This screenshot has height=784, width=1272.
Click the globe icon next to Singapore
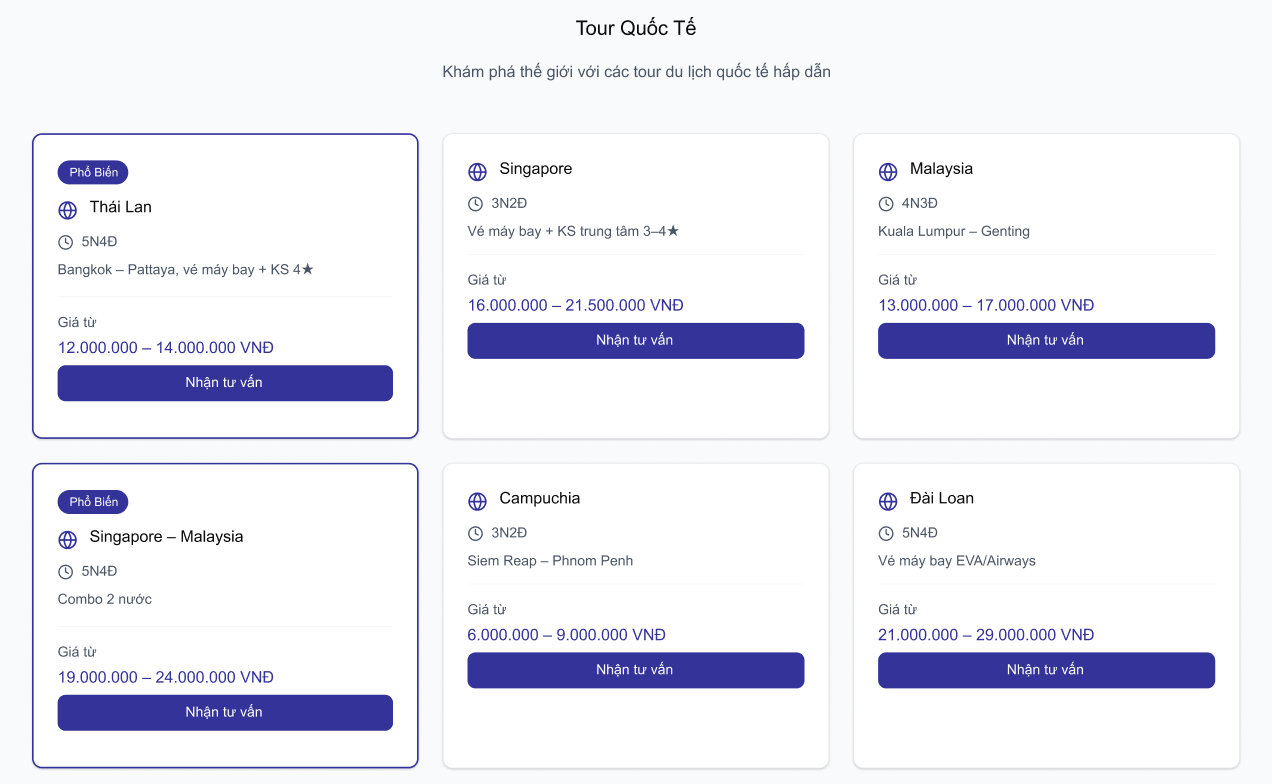[477, 172]
